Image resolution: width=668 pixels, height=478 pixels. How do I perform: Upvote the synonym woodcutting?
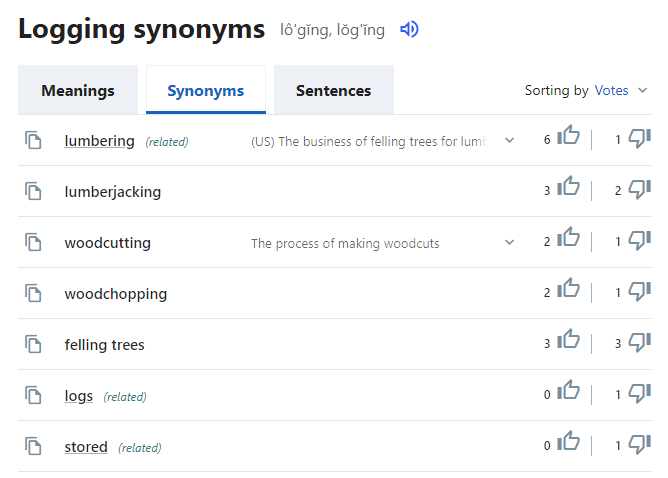tap(568, 238)
